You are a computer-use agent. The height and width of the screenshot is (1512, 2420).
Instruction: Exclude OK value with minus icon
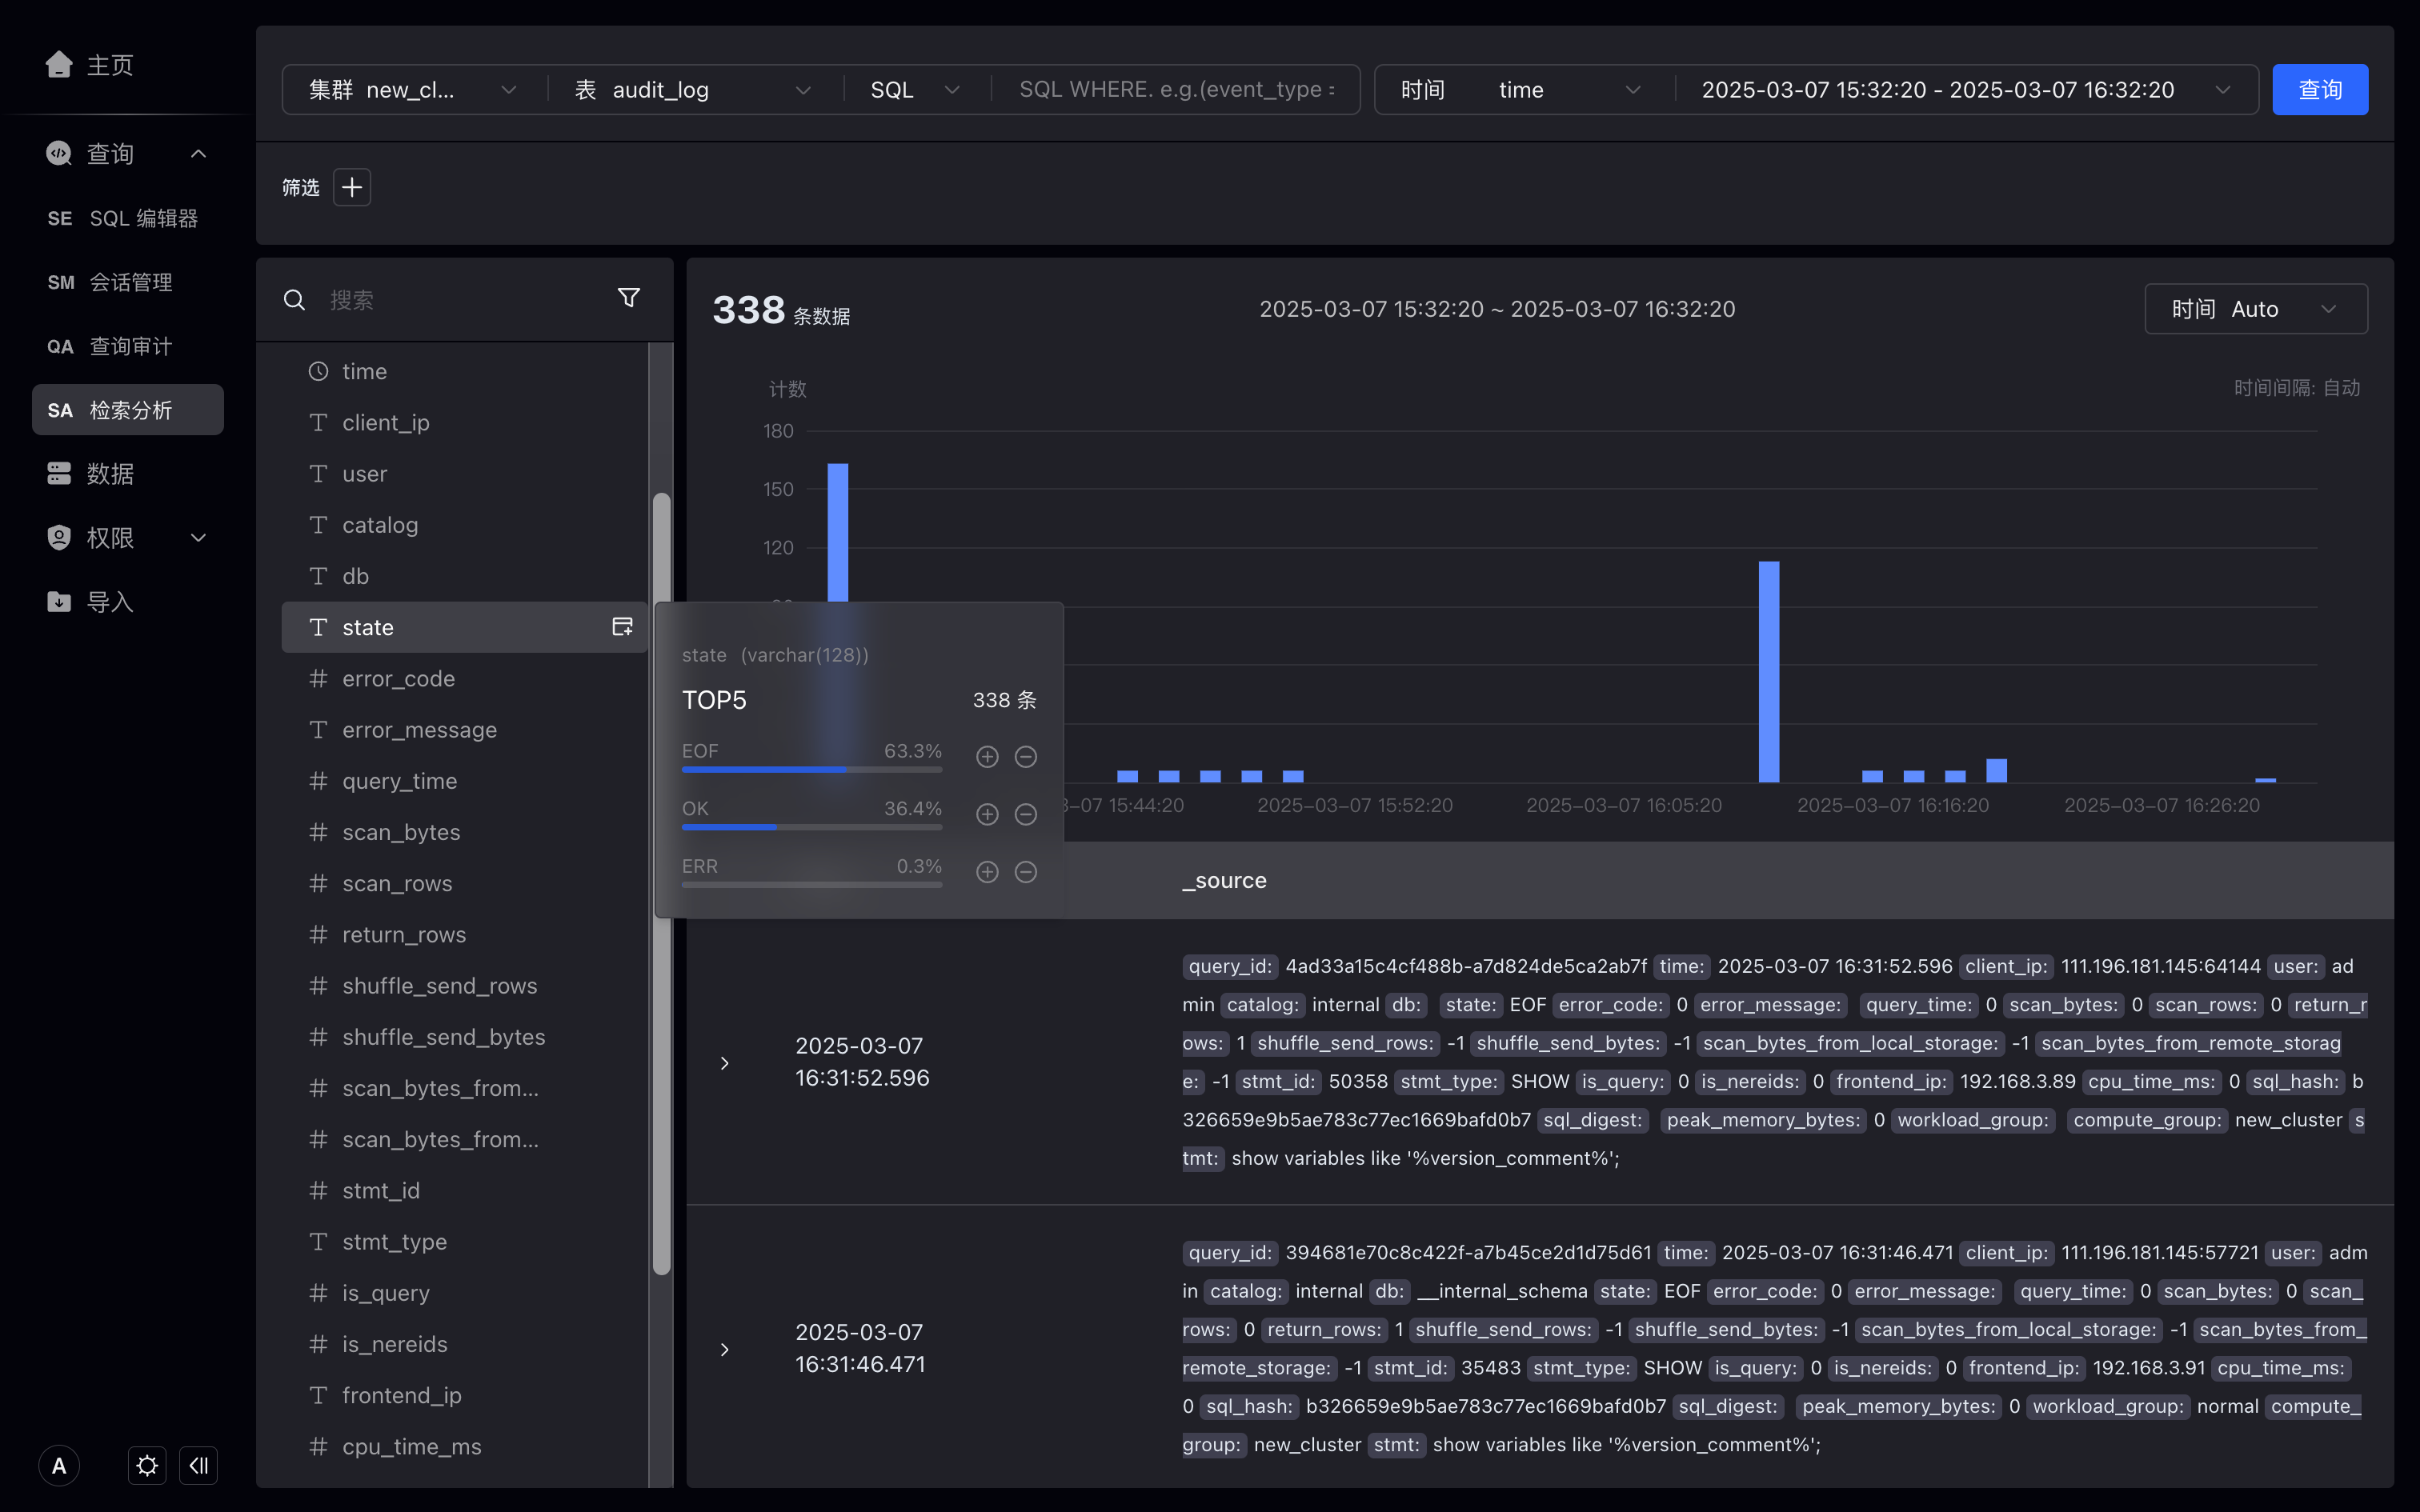1025,814
